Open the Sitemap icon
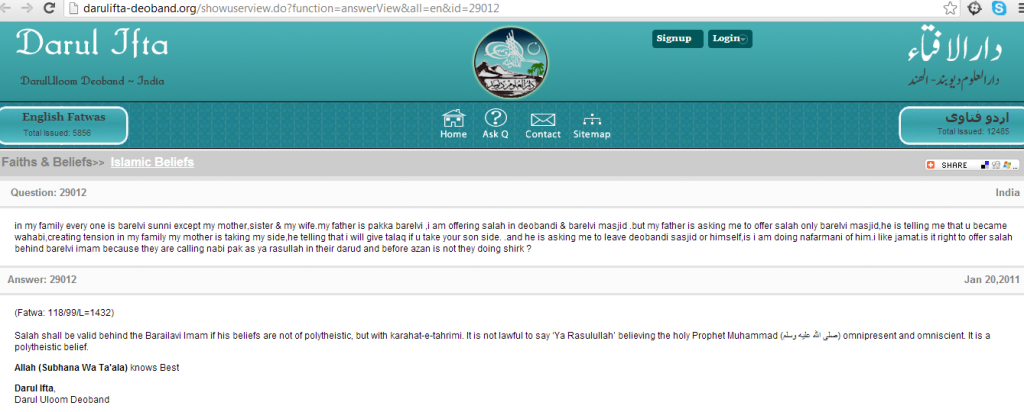Screen dimensions: 1024x412 pos(592,127)
